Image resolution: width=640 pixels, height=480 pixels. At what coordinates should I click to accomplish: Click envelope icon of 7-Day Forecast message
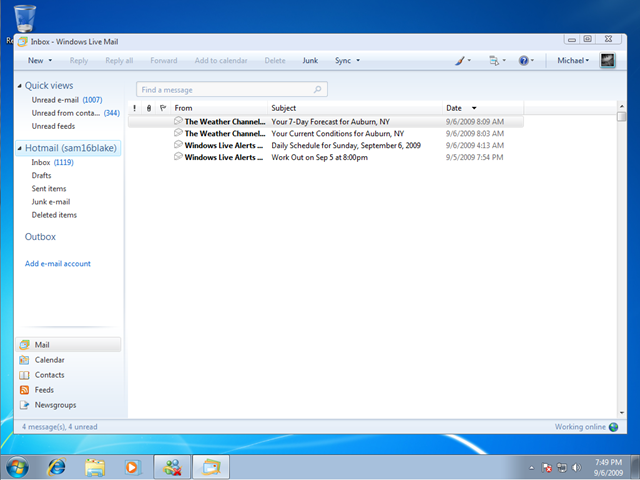[x=178, y=121]
